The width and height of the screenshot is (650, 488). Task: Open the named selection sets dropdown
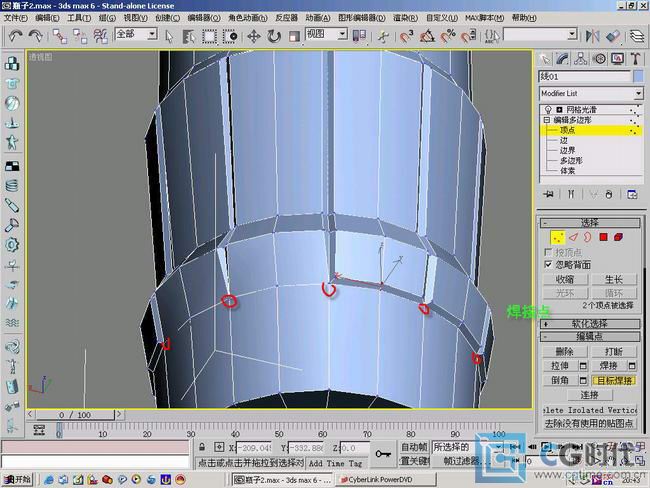[572, 34]
